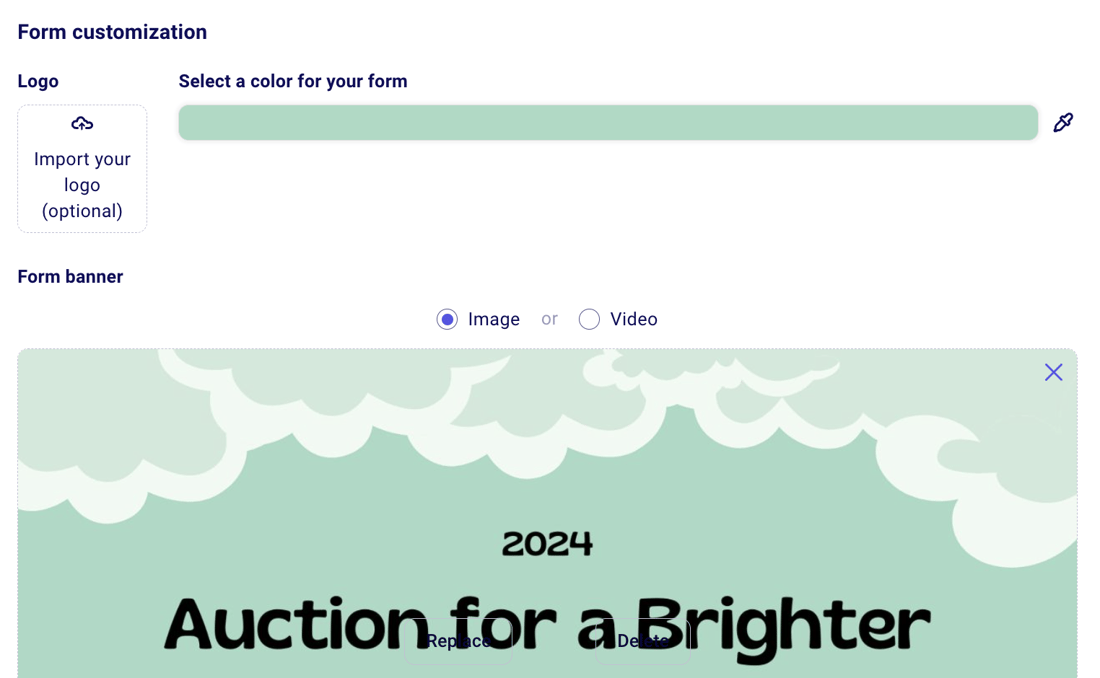Viewport: 1100px width, 678px height.
Task: Select the Image radio button for the banner
Action: (447, 319)
